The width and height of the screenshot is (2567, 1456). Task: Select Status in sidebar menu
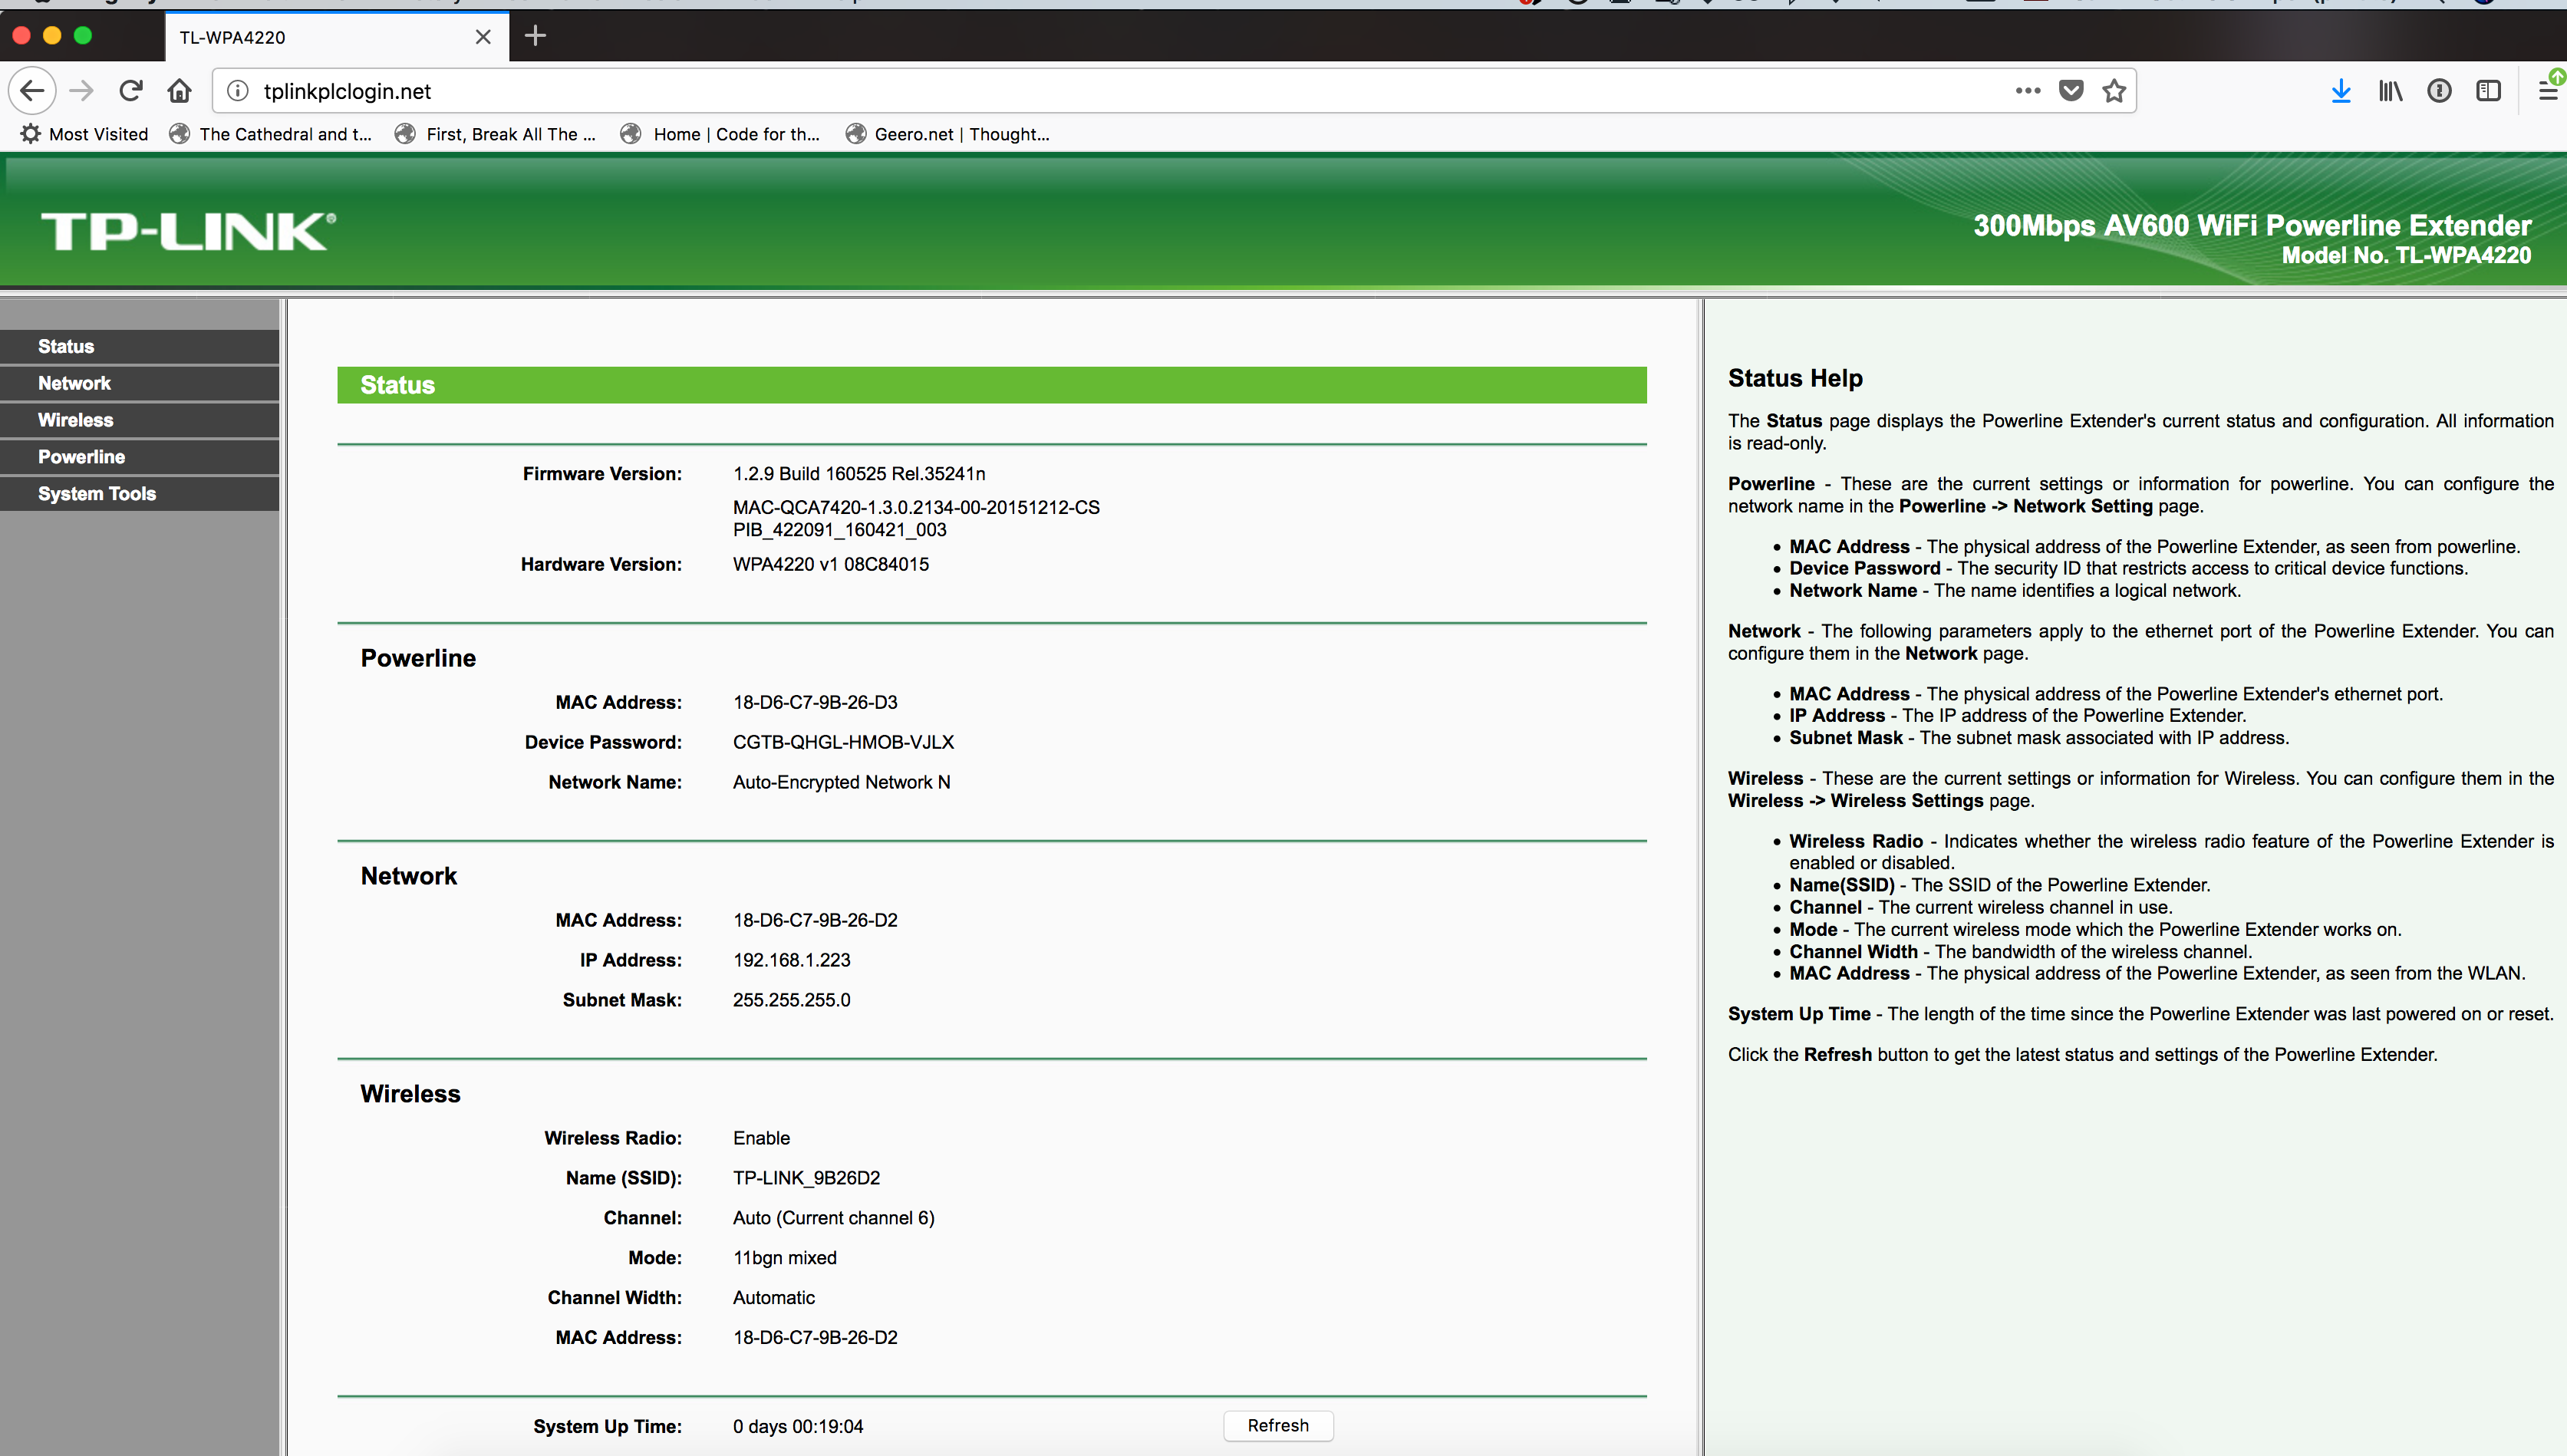139,347
